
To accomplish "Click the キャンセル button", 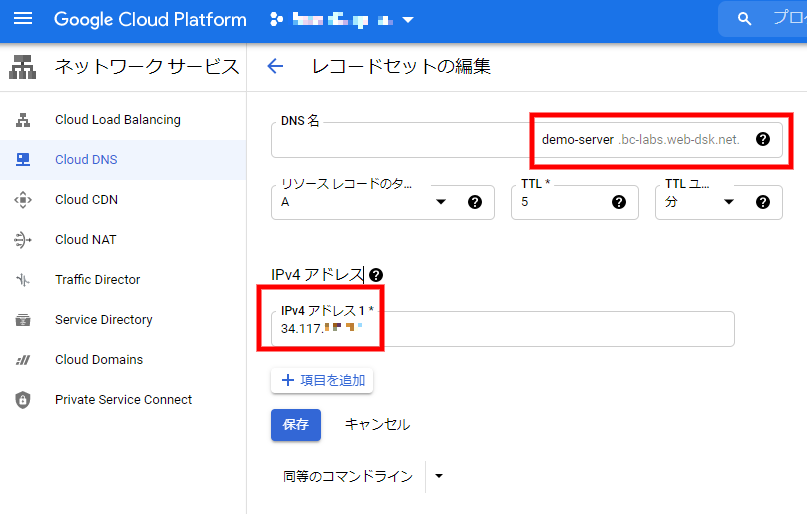I will point(377,425).
